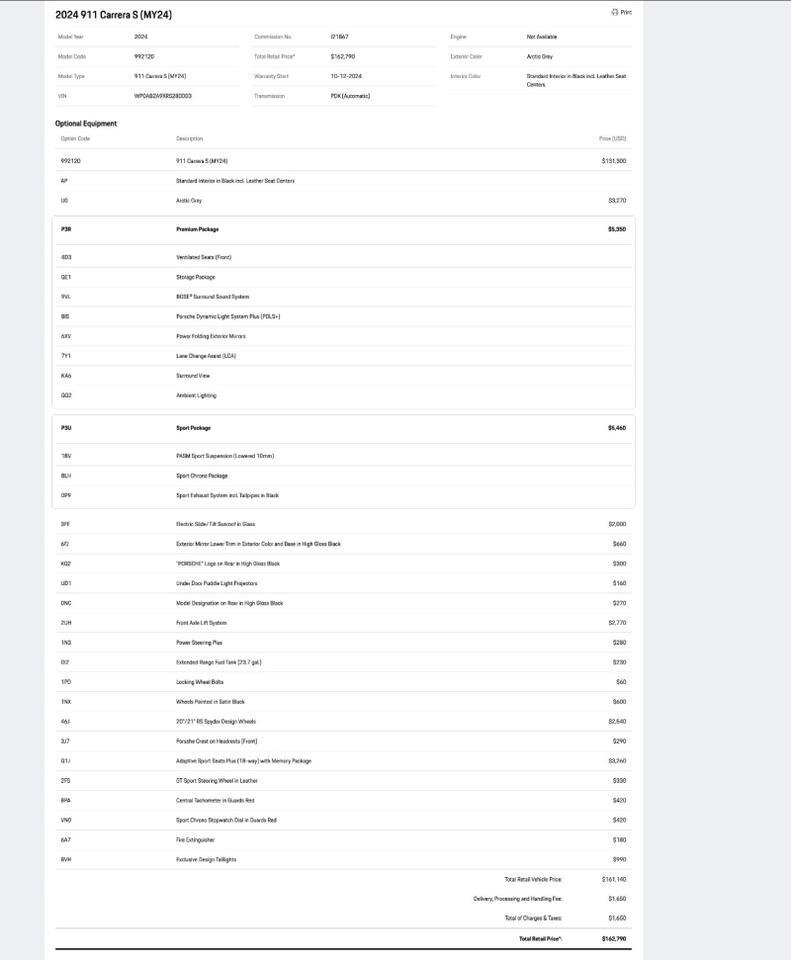Click the Delivery, Processing and Handling Fee label
This screenshot has height=960, width=791.
tap(517, 899)
